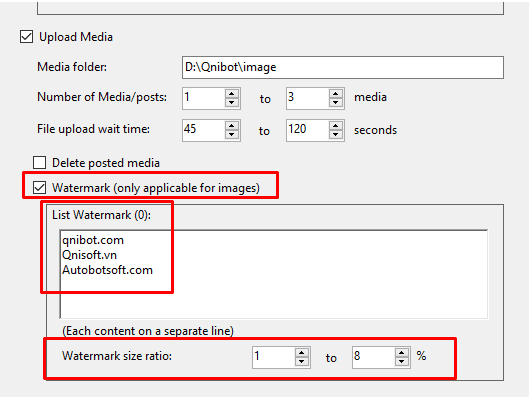Image resolution: width=529 pixels, height=397 pixels.
Task: Decrease maximum upload wait time of 120
Action: 336,135
